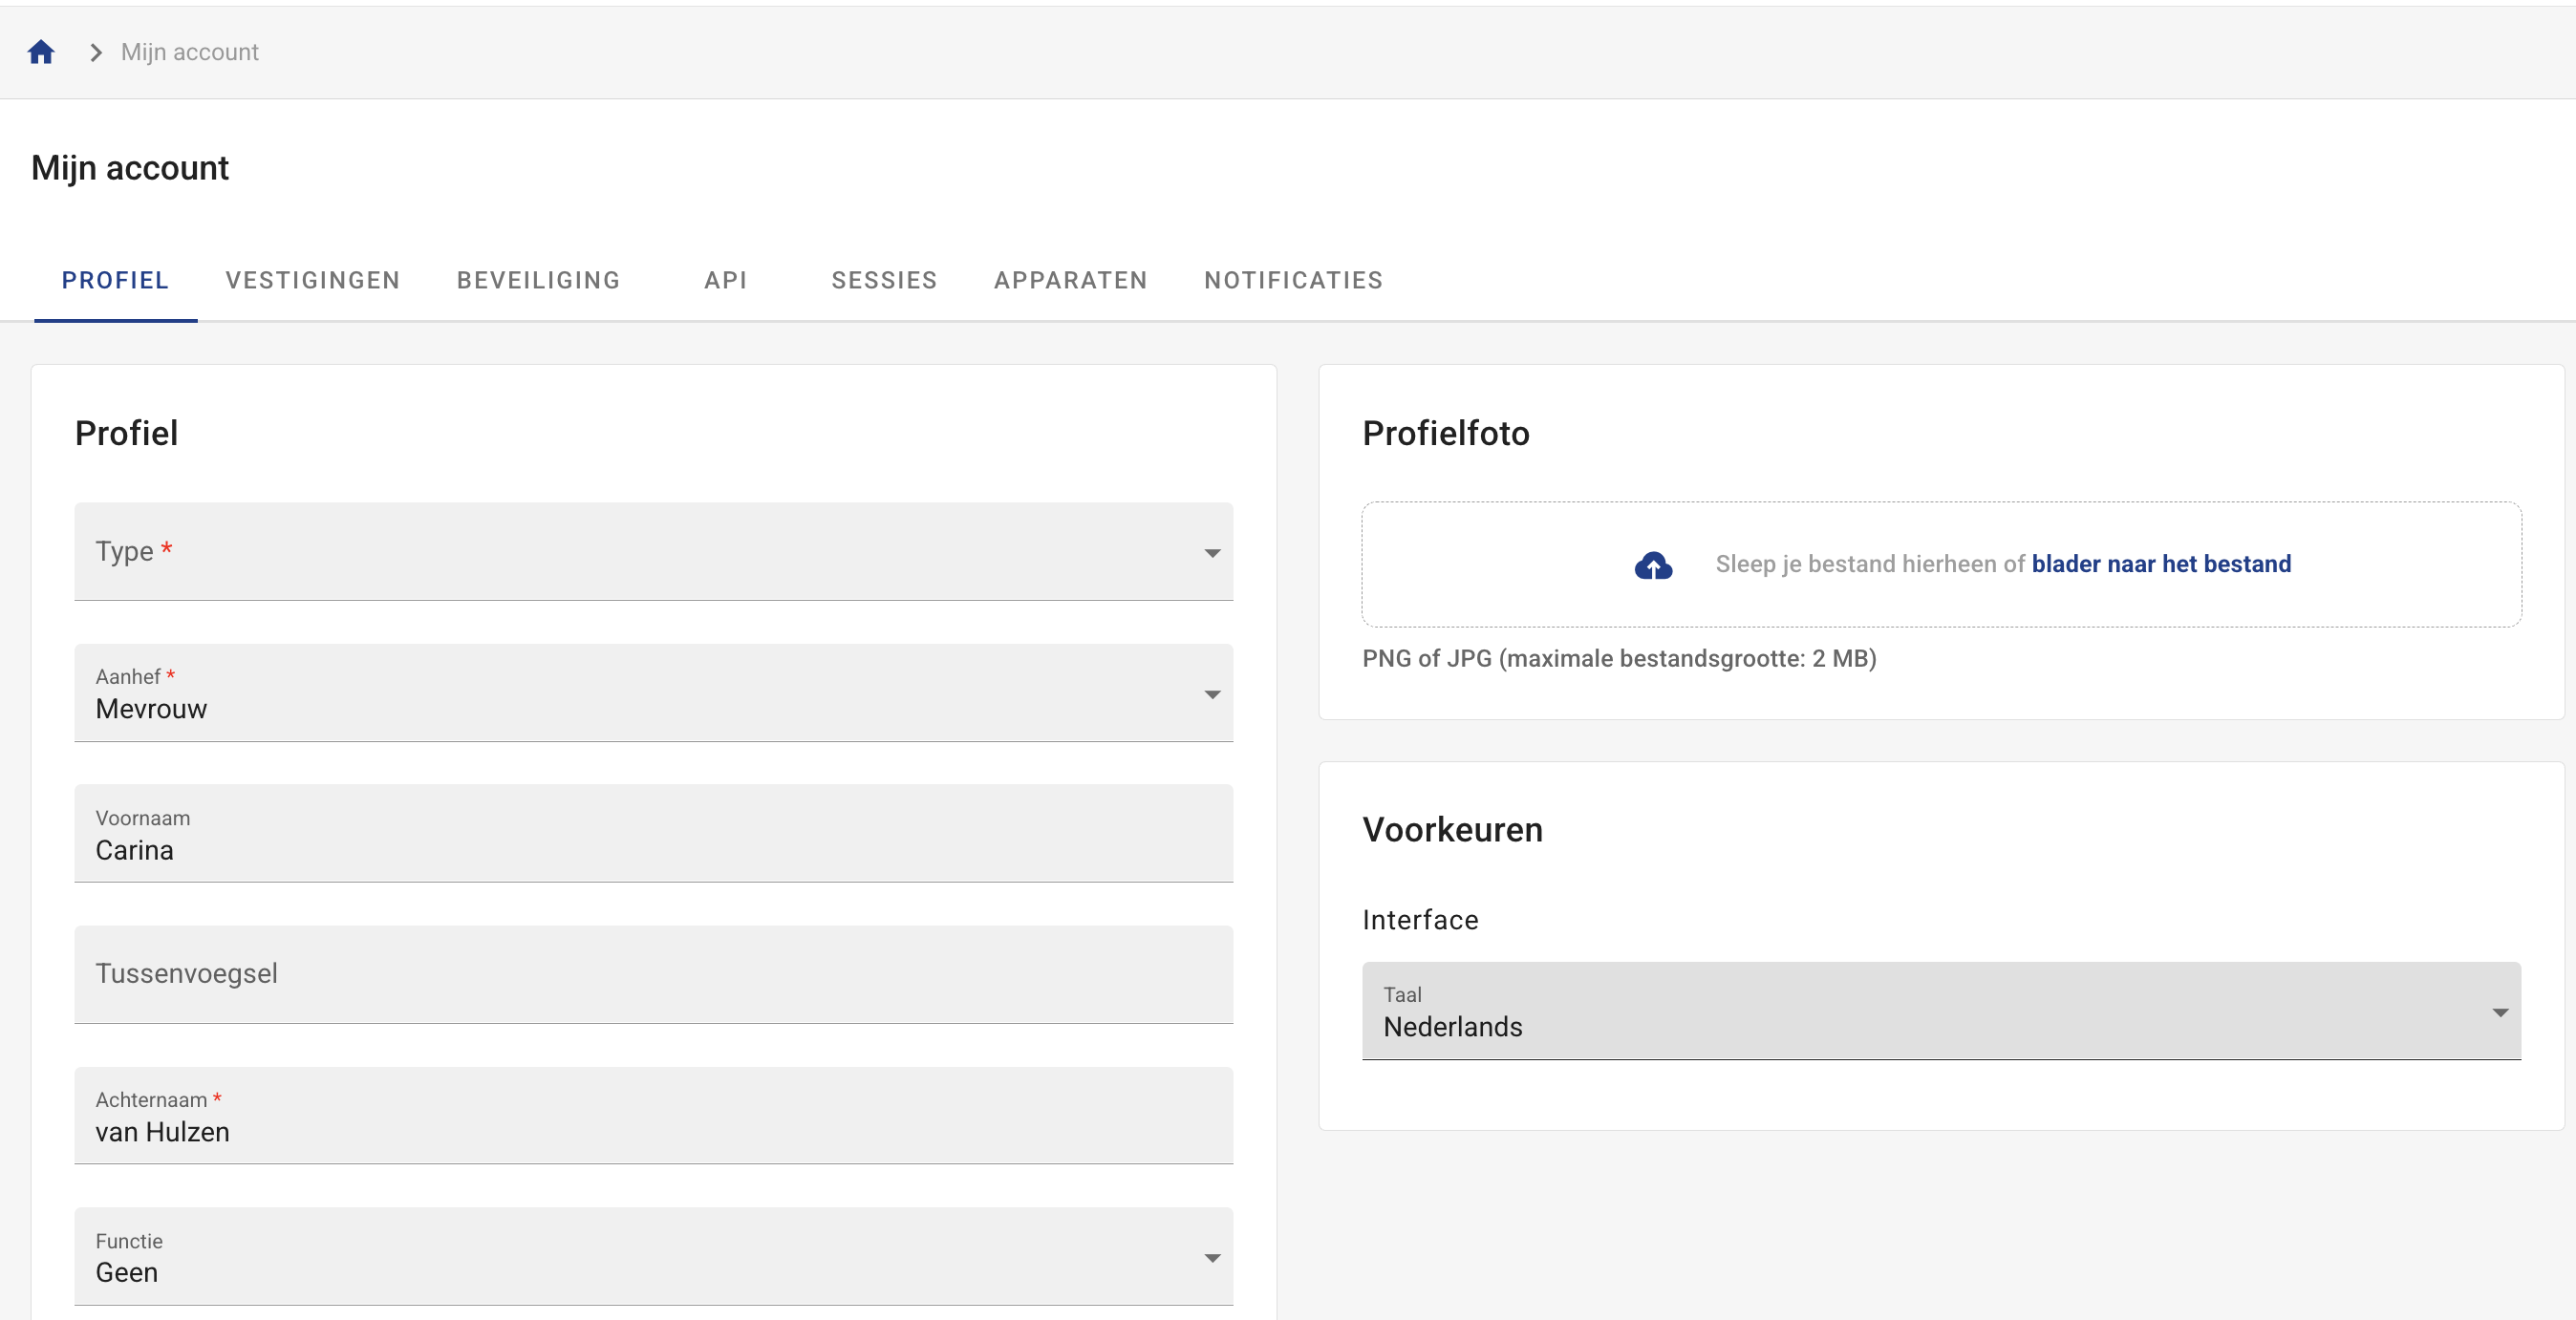Viewport: 2576px width, 1320px height.
Task: Click 'blader naar het bestand' link
Action: [2161, 564]
